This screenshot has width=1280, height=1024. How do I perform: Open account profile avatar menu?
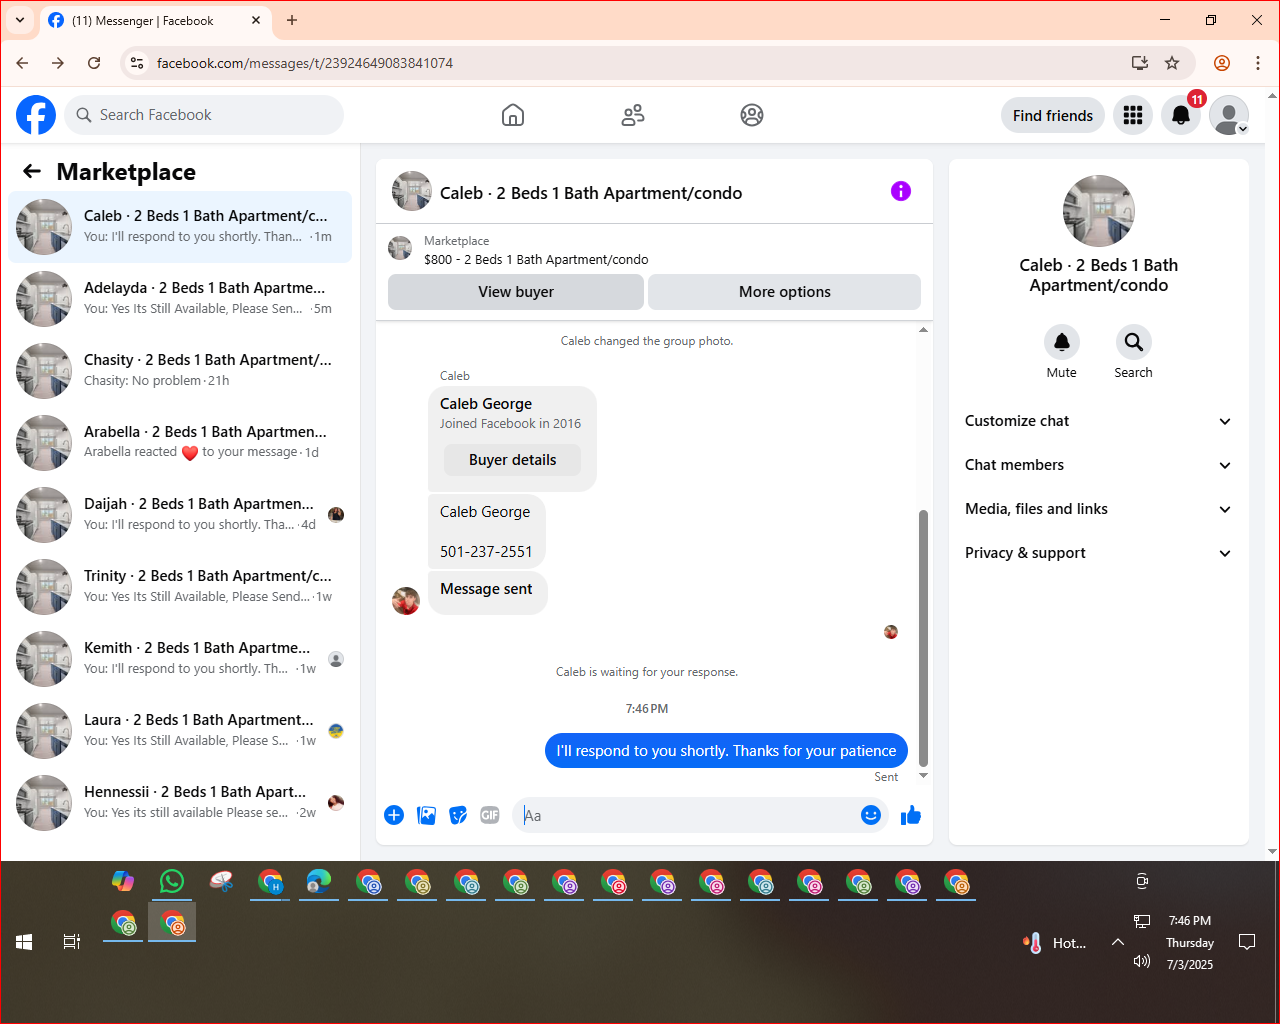(1229, 115)
